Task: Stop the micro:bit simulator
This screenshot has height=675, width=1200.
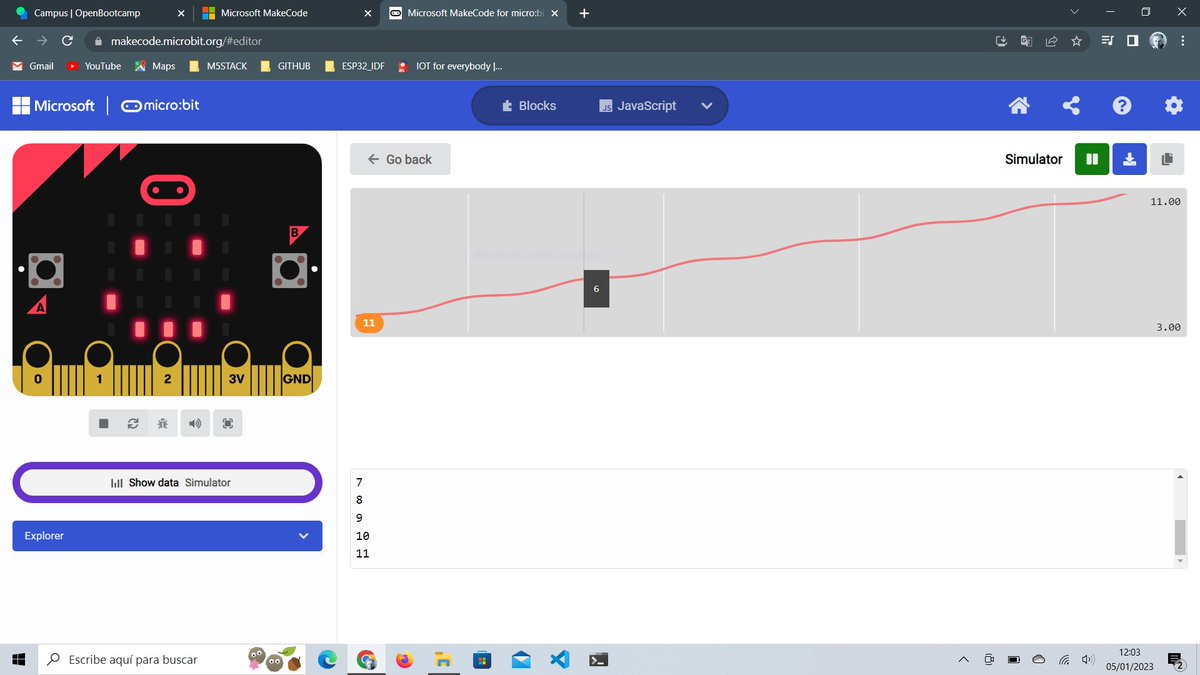Action: (x=103, y=422)
